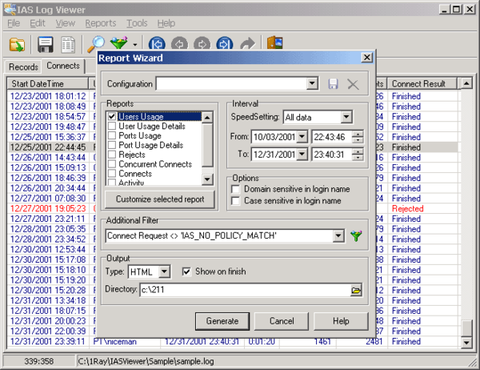Click the Directory c:\211 input field
The width and height of the screenshot is (480, 370).
[x=245, y=290]
